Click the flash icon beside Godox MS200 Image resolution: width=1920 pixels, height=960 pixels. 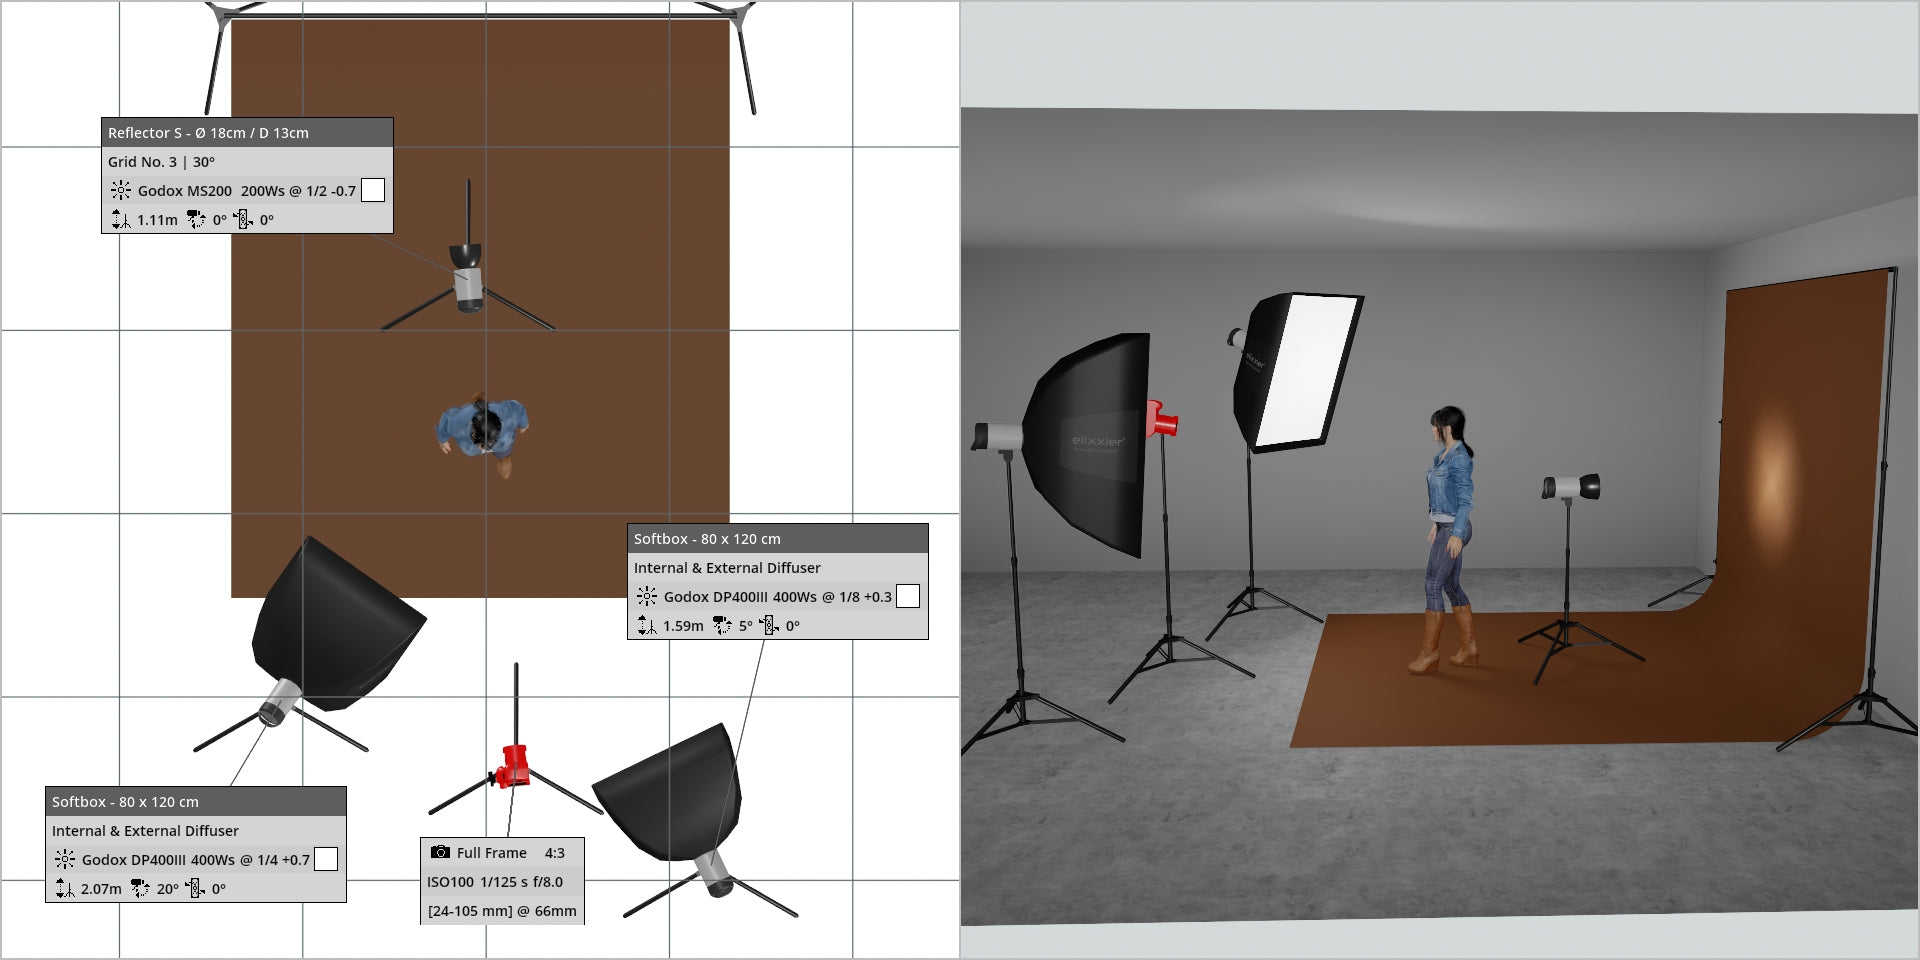pyautogui.click(x=121, y=190)
